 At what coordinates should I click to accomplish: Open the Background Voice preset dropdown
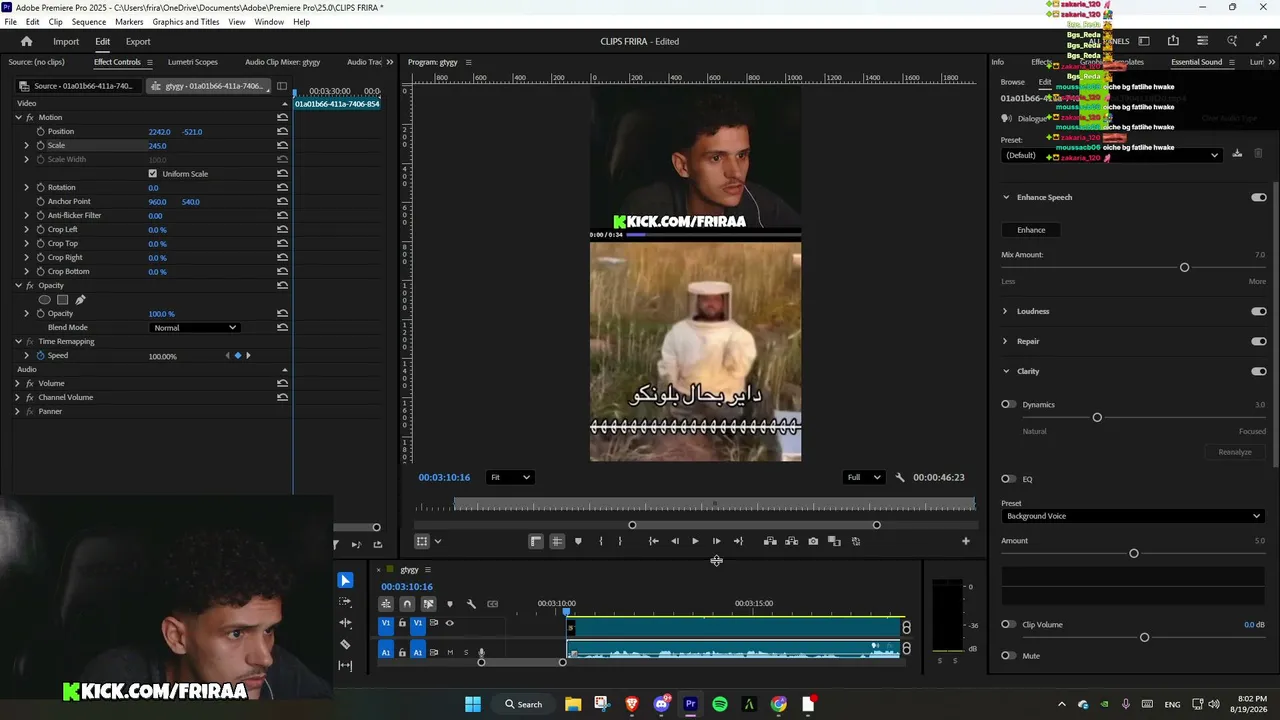click(1132, 516)
